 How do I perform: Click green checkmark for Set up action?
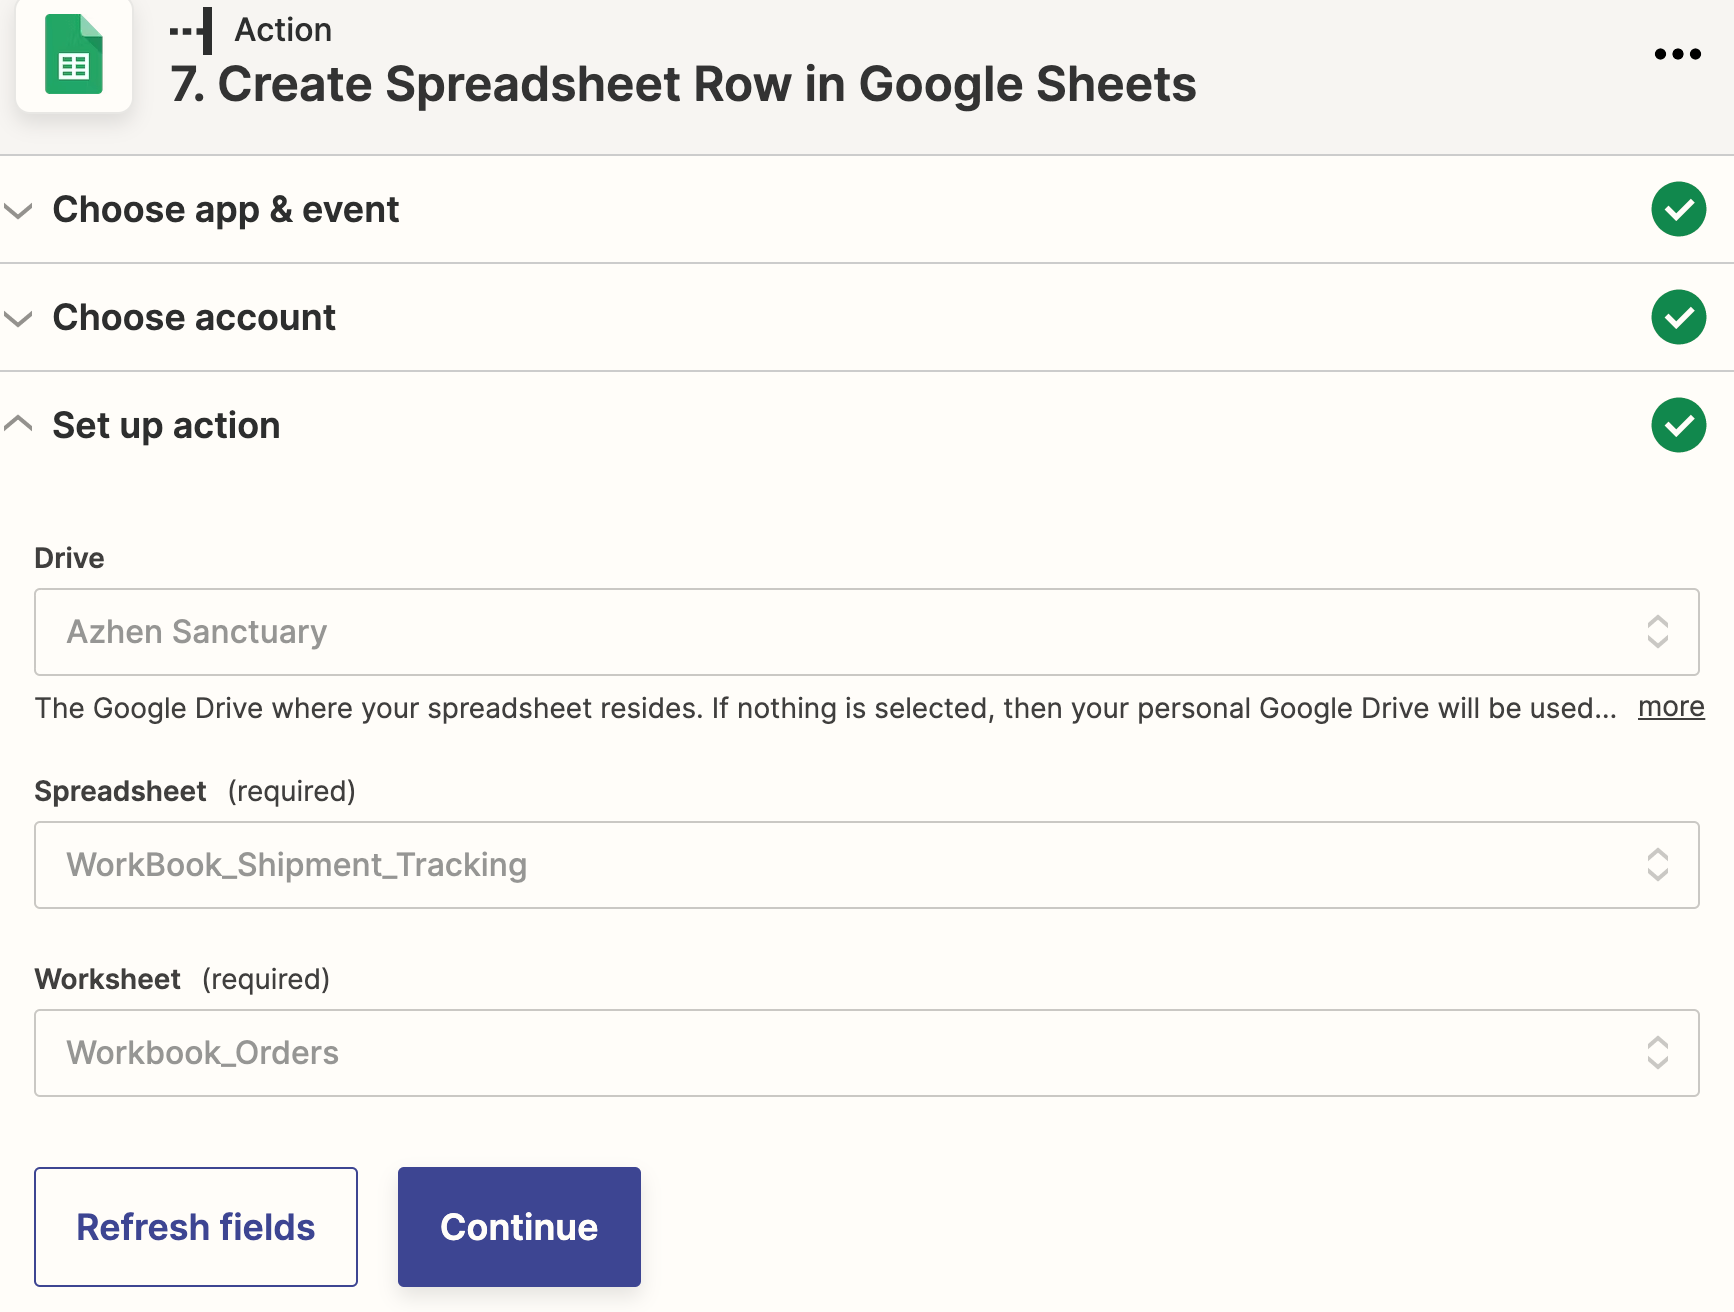pos(1678,425)
